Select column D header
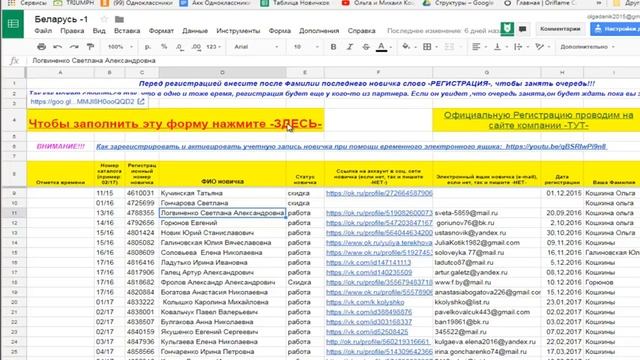 click(x=222, y=72)
